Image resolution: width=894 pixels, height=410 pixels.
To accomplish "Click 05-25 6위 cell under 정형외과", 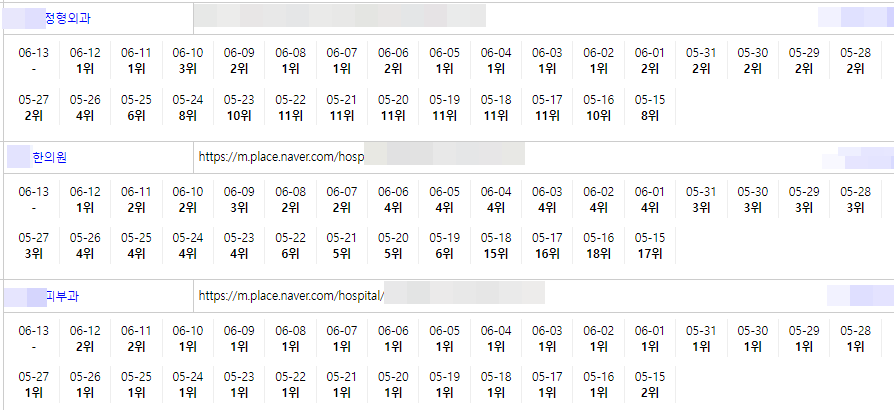I will pos(137,108).
